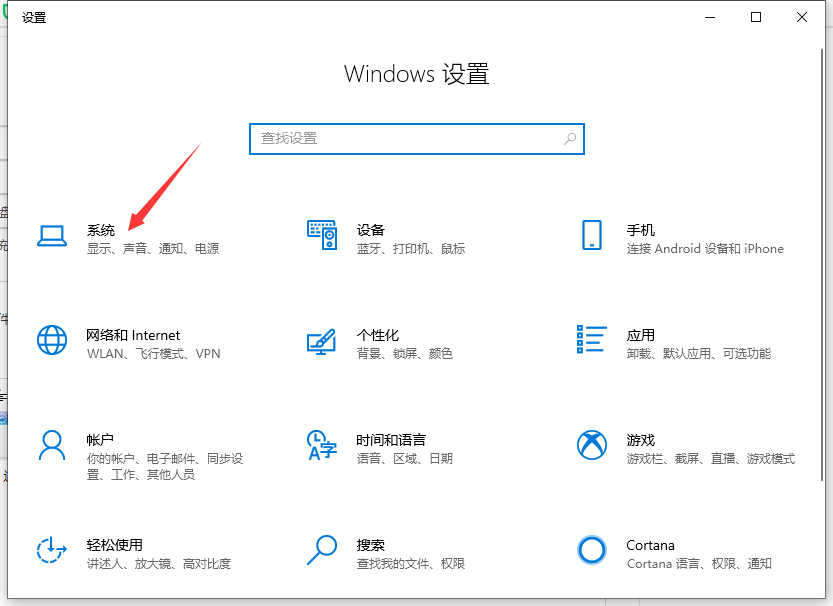Open the 系统 heading text link
Screen dimensions: 833x606
pyautogui.click(x=101, y=230)
